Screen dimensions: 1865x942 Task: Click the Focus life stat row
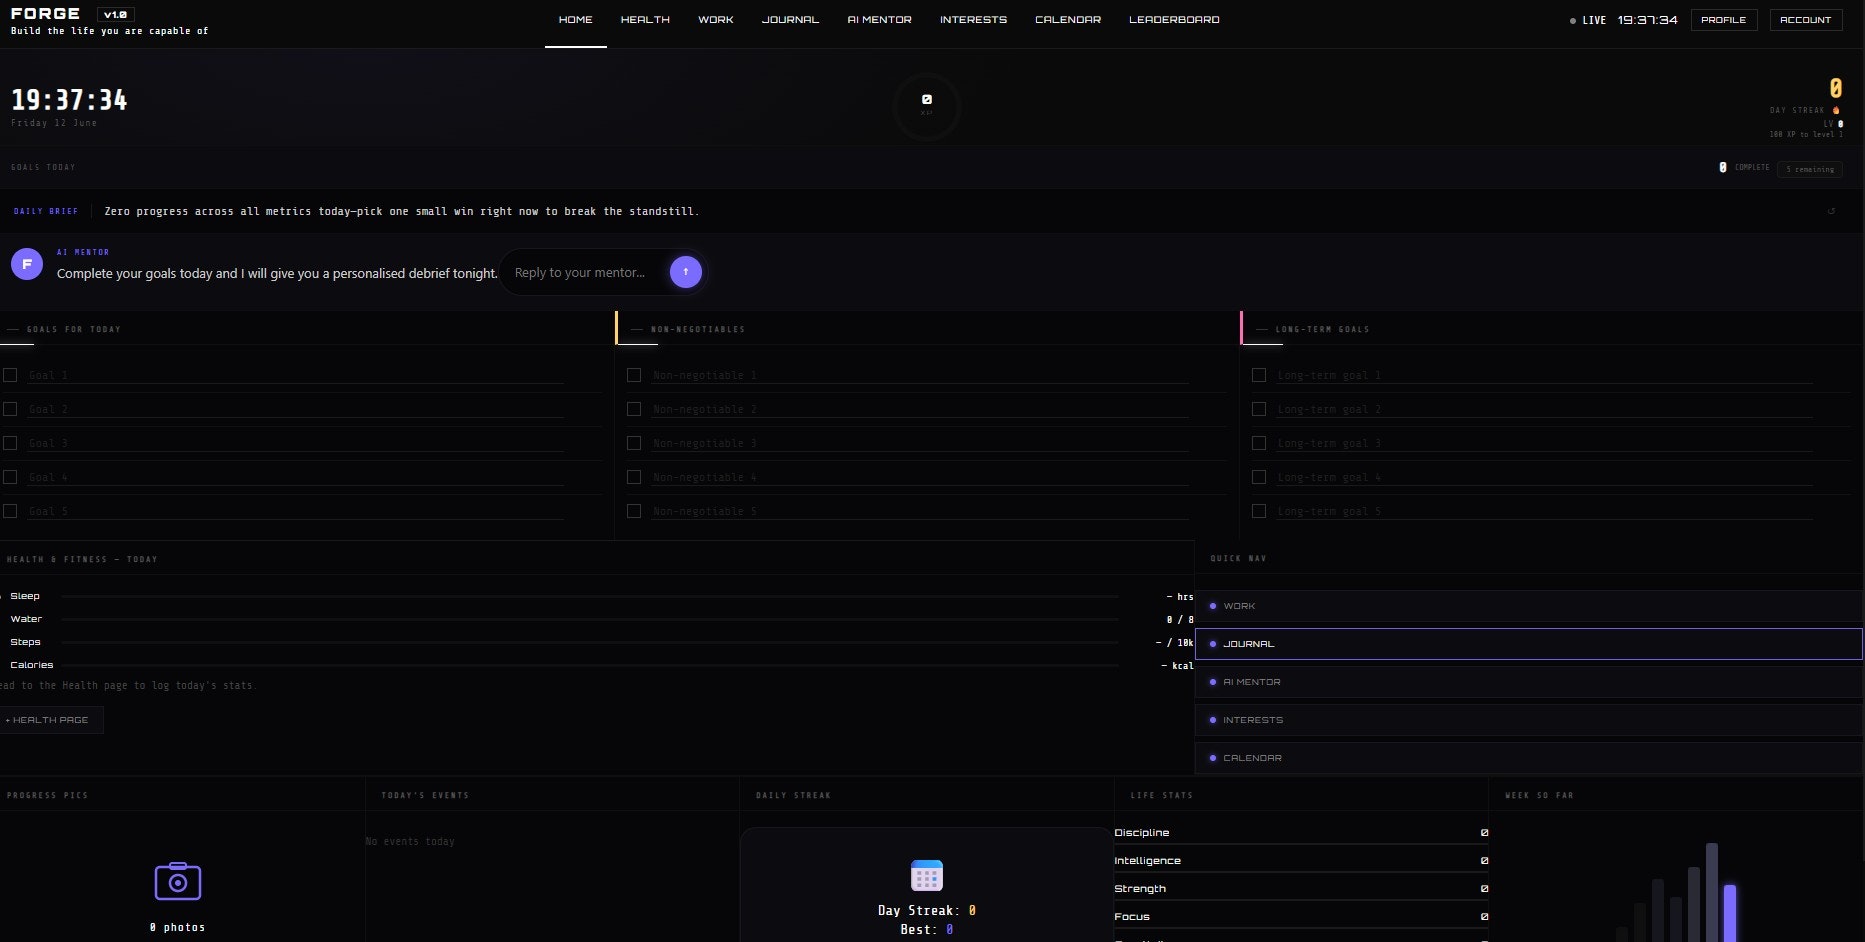point(1301,917)
